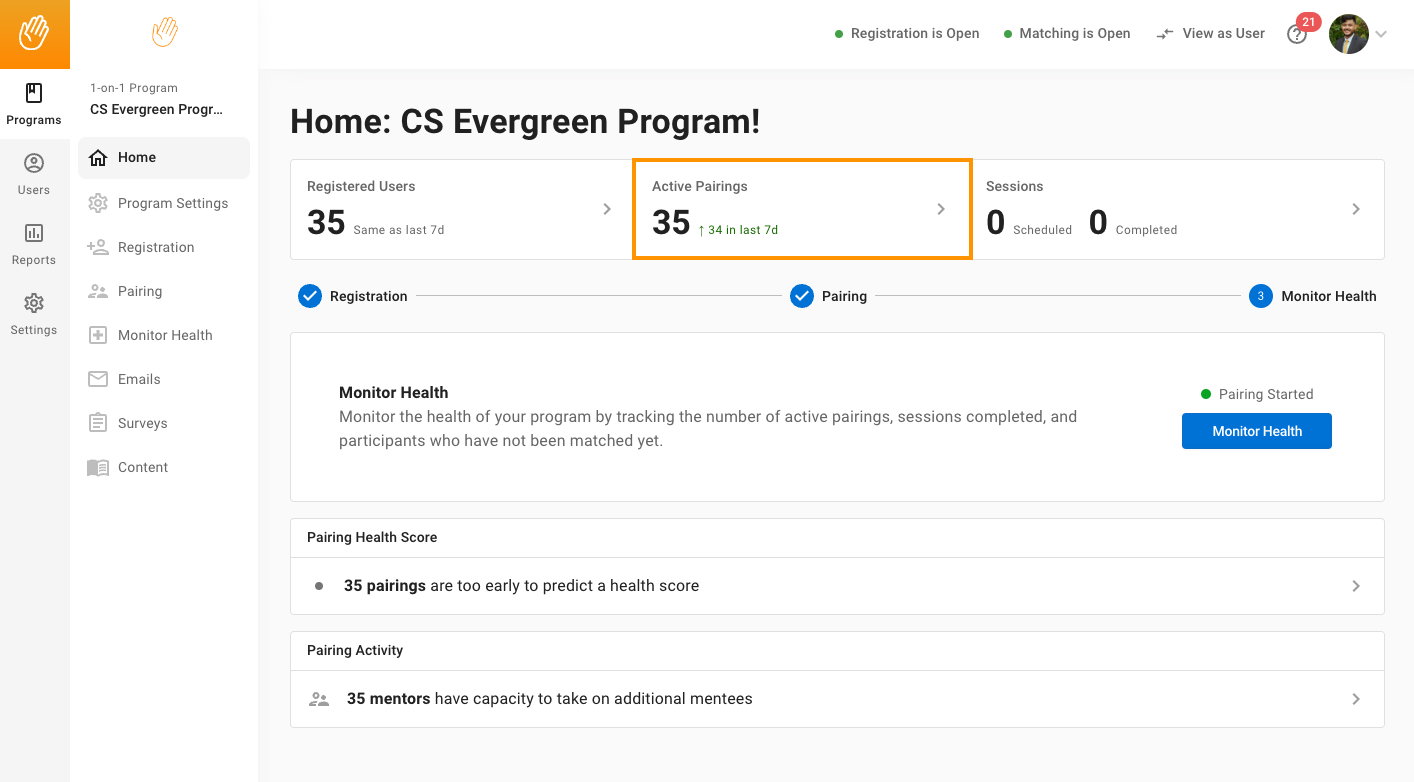Click the step 3 circle for Monitor Health
This screenshot has height=782, width=1414.
1261,296
